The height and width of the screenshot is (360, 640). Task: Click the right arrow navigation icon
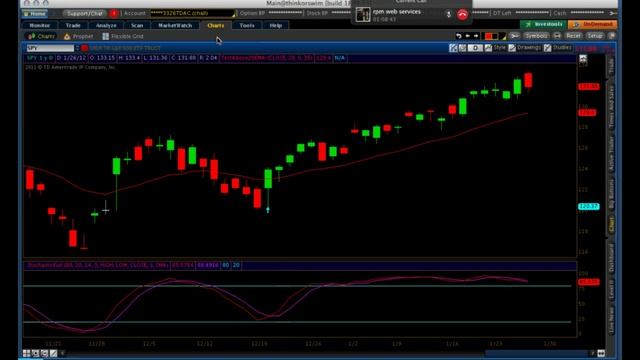[x=476, y=36]
